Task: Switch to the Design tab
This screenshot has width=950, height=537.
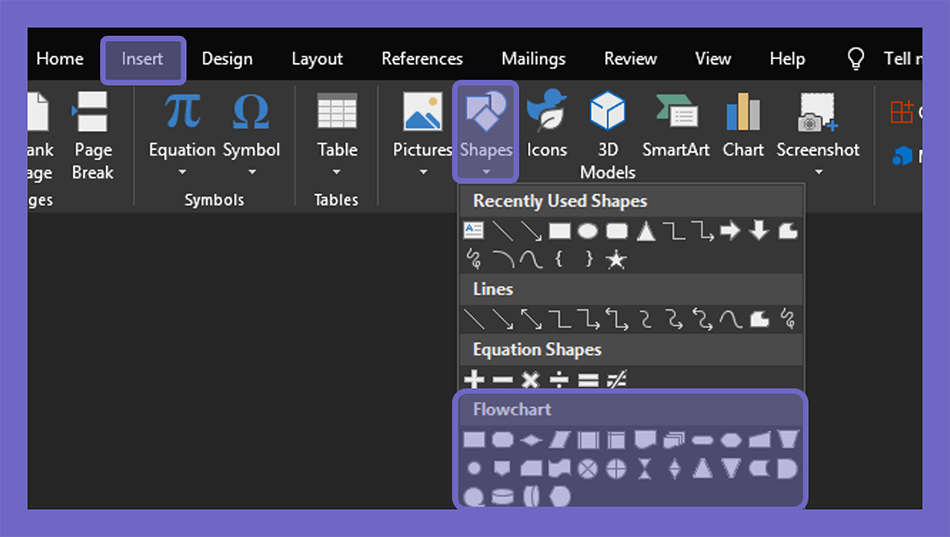Action: point(227,59)
